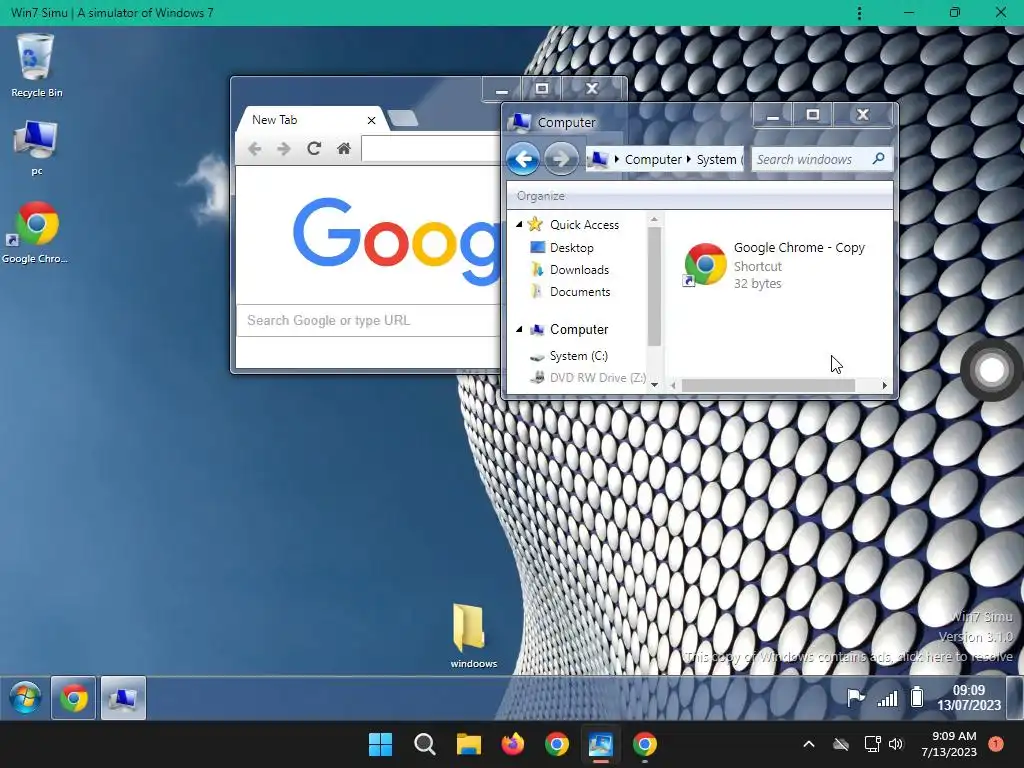Open the notification badge in system tray
Image resolution: width=1024 pixels, height=768 pixels.
(996, 744)
